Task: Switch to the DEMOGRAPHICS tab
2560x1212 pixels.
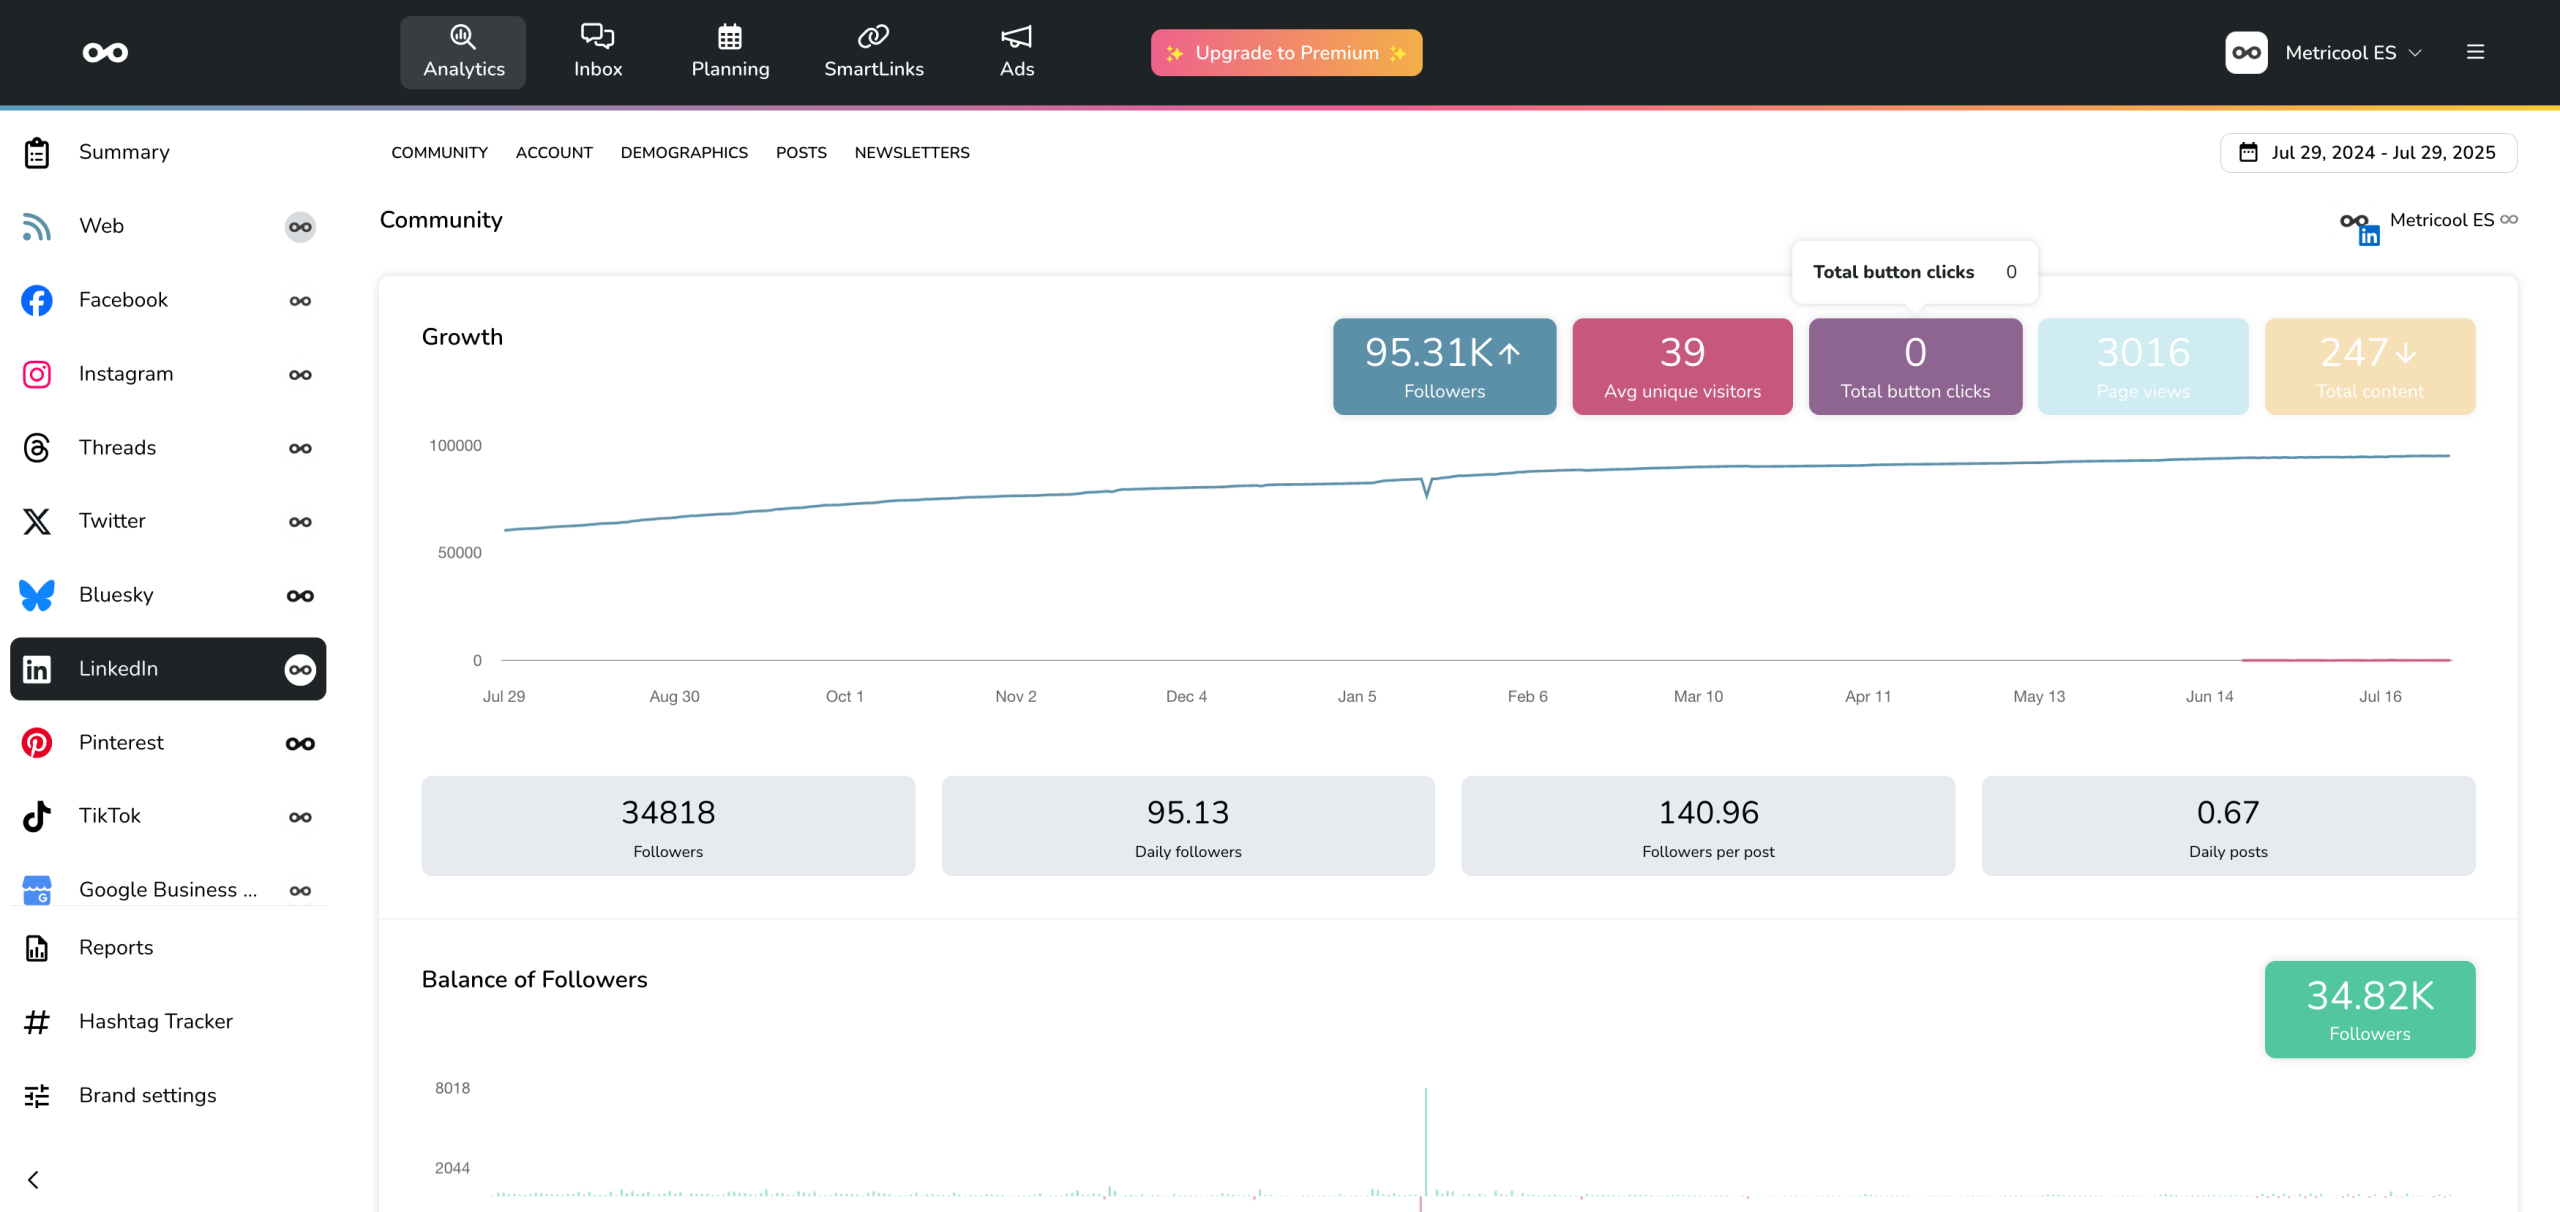Action: 684,153
